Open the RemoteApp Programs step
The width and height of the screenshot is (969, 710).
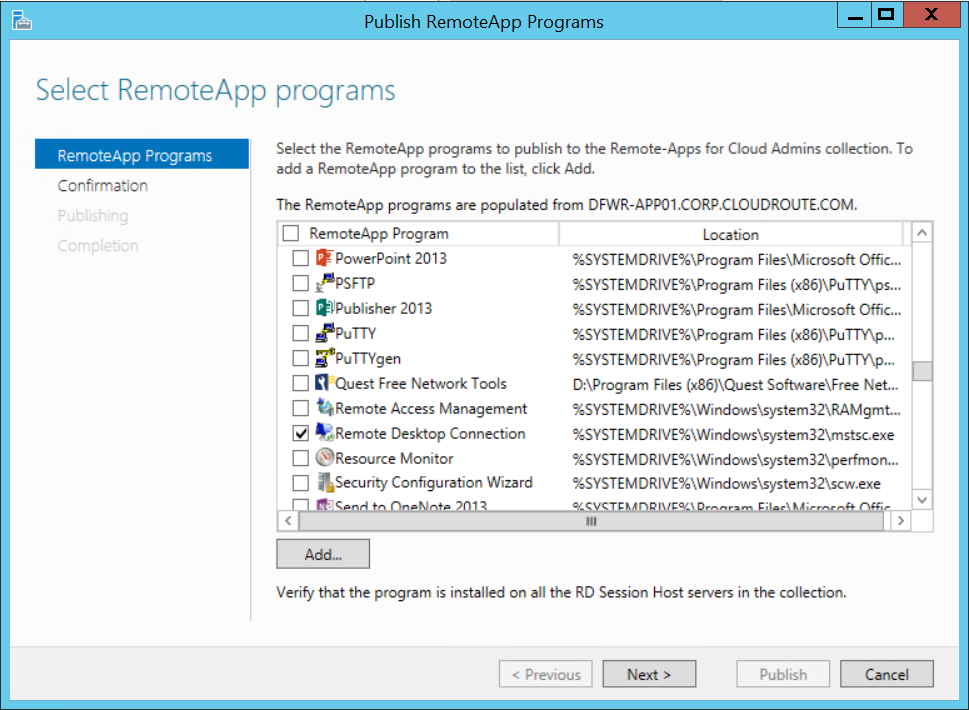(142, 154)
